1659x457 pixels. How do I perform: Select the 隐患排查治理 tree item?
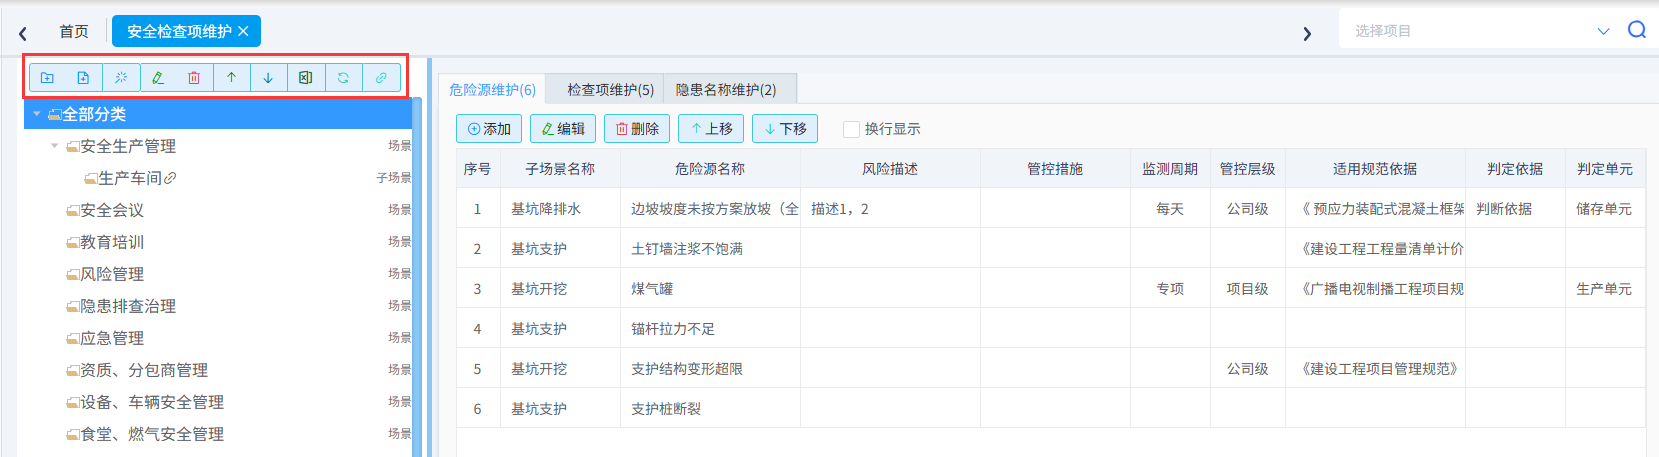pos(128,306)
